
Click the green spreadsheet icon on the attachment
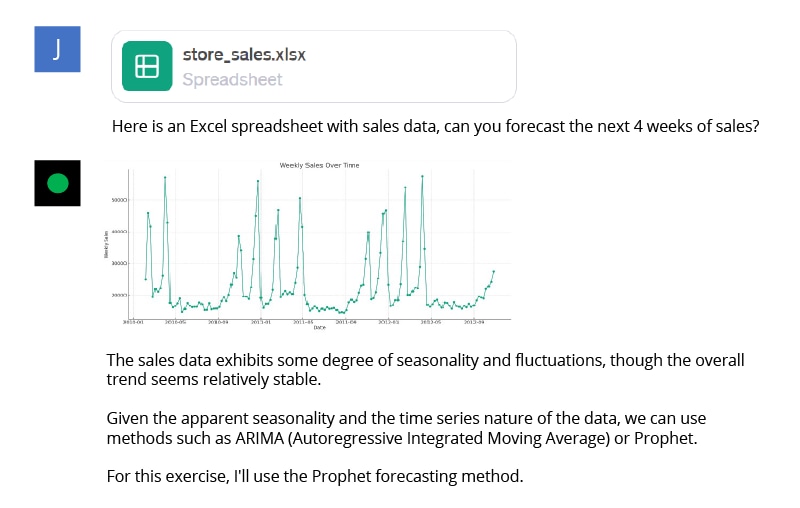(147, 66)
